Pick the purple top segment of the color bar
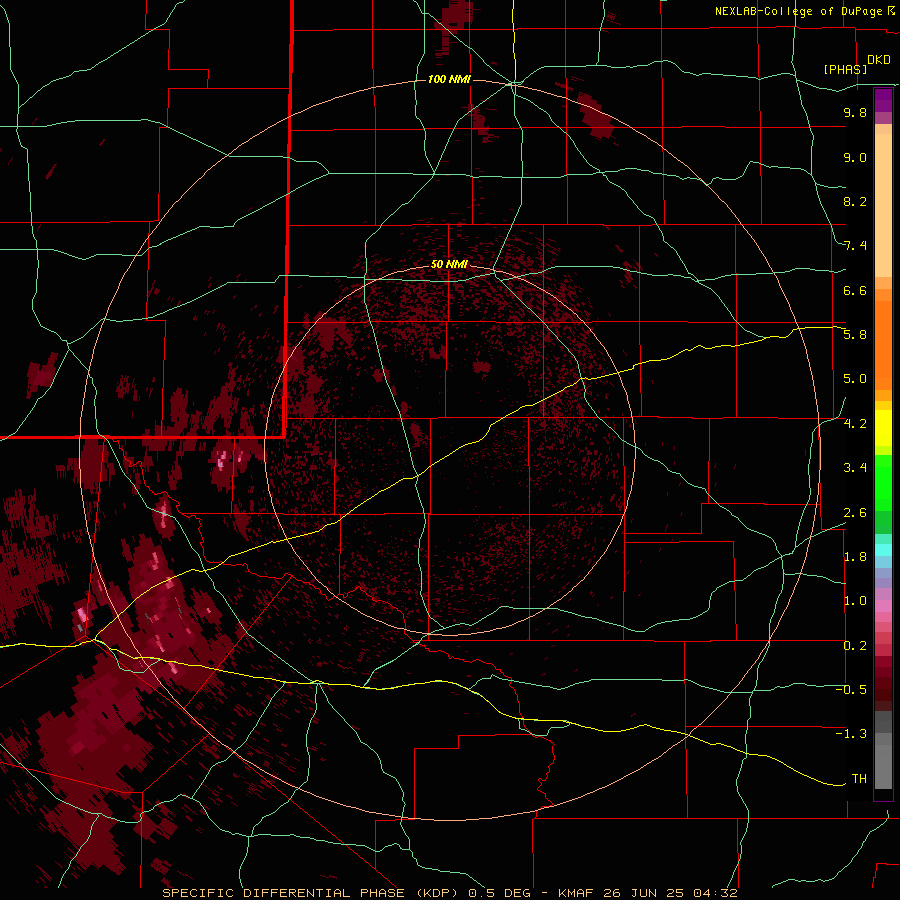This screenshot has height=900, width=900. coord(883,100)
